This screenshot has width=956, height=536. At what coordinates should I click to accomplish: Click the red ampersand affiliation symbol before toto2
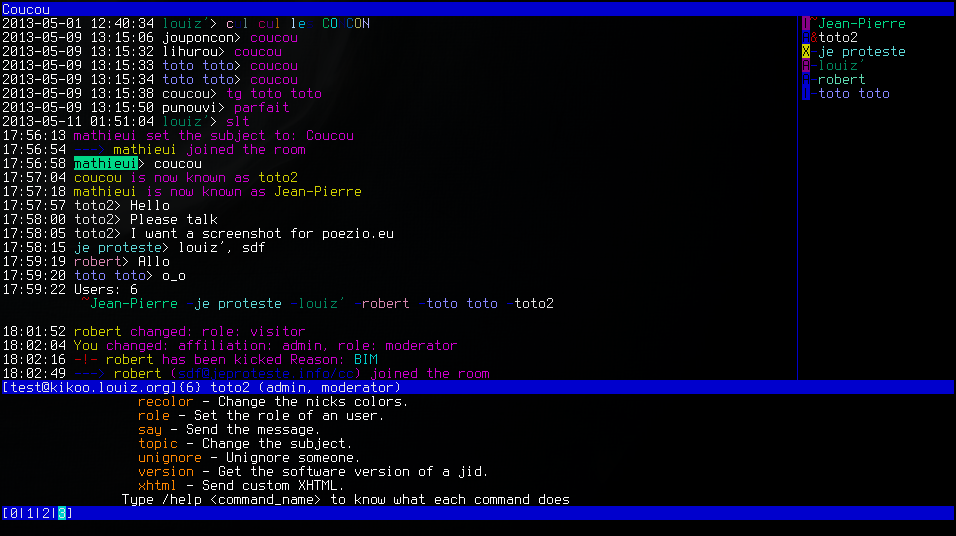(814, 37)
